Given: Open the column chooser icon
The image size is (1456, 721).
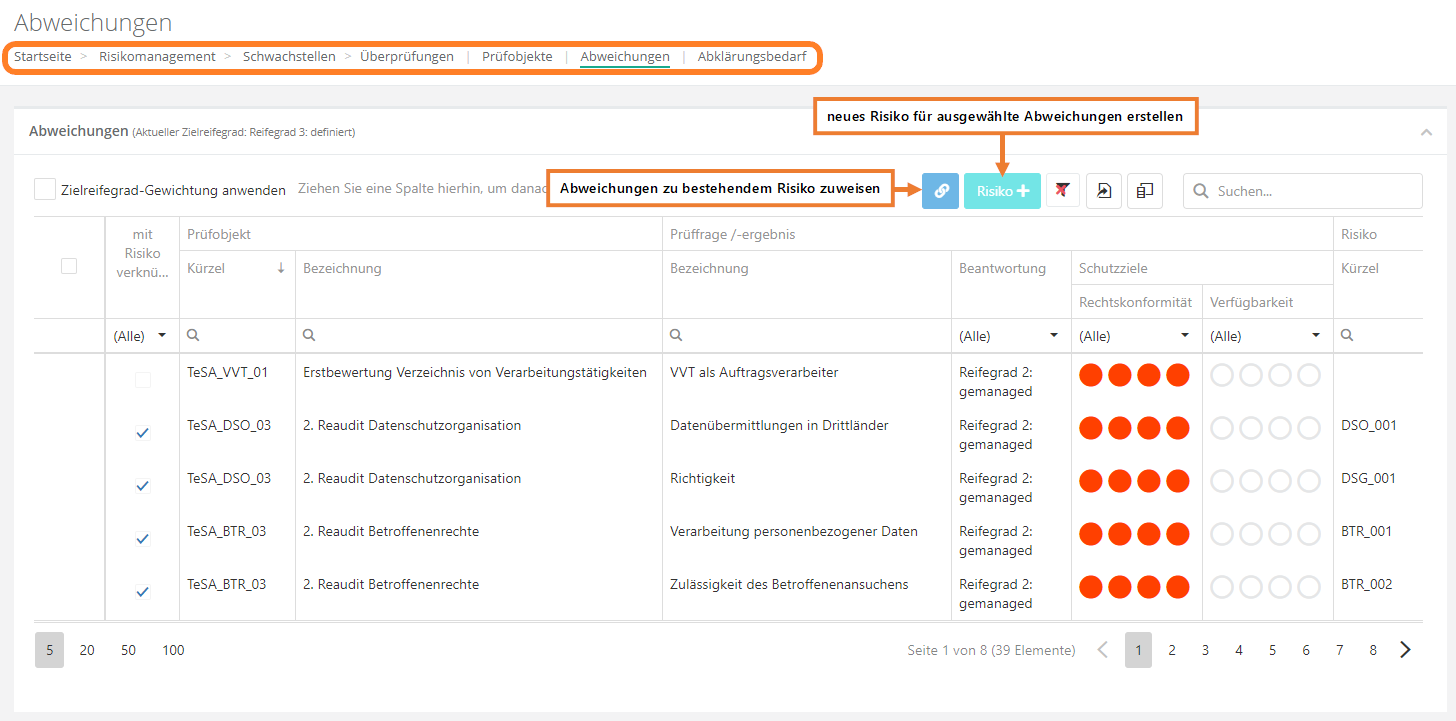Looking at the screenshot, I should point(1144,190).
